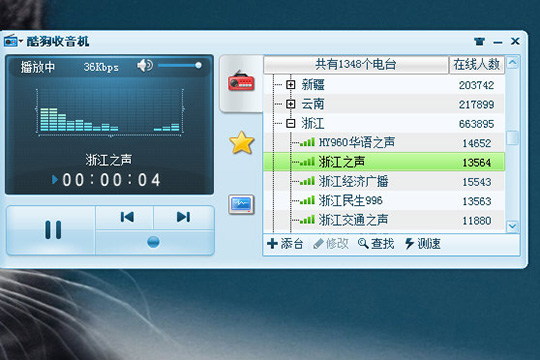The height and width of the screenshot is (360, 540).
Task: Open the radio app menu icon
Action: 11,41
